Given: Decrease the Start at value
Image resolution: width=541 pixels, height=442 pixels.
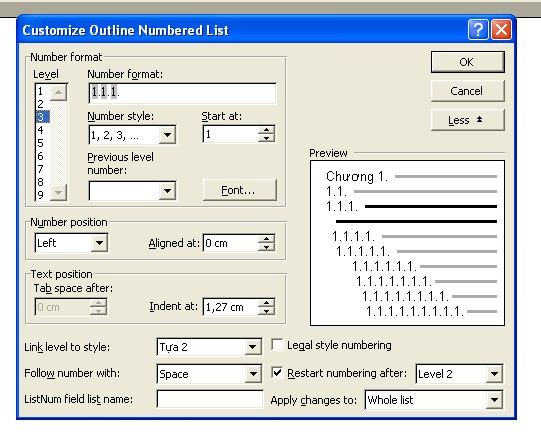Looking at the screenshot, I should pos(266,138).
